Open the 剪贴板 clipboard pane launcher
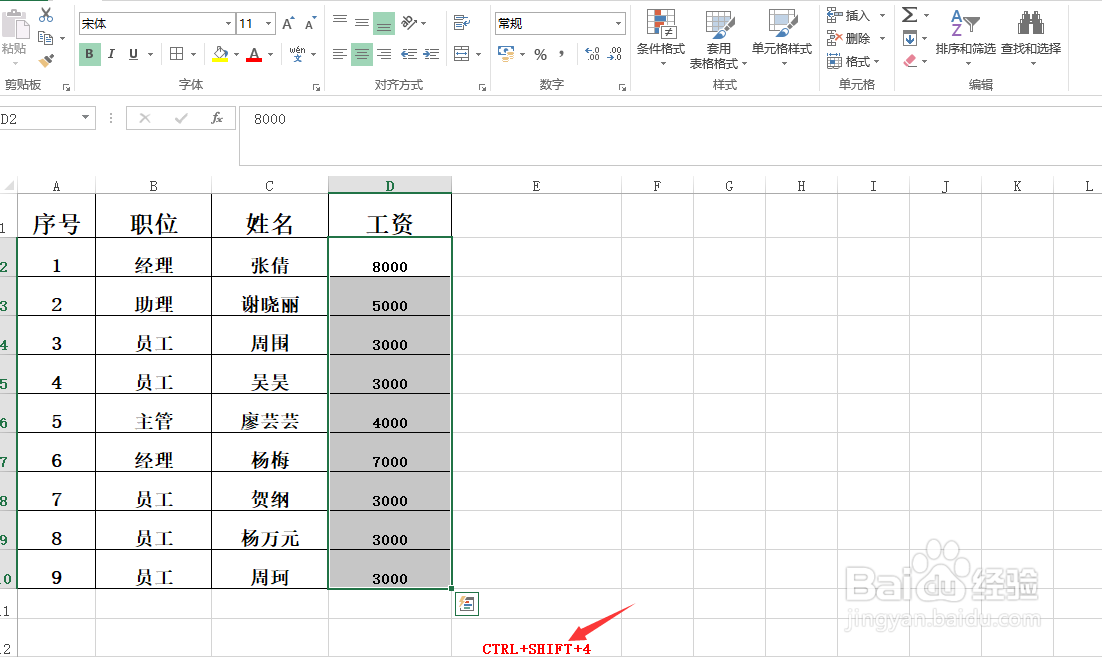This screenshot has height=657, width=1102. pyautogui.click(x=66, y=87)
